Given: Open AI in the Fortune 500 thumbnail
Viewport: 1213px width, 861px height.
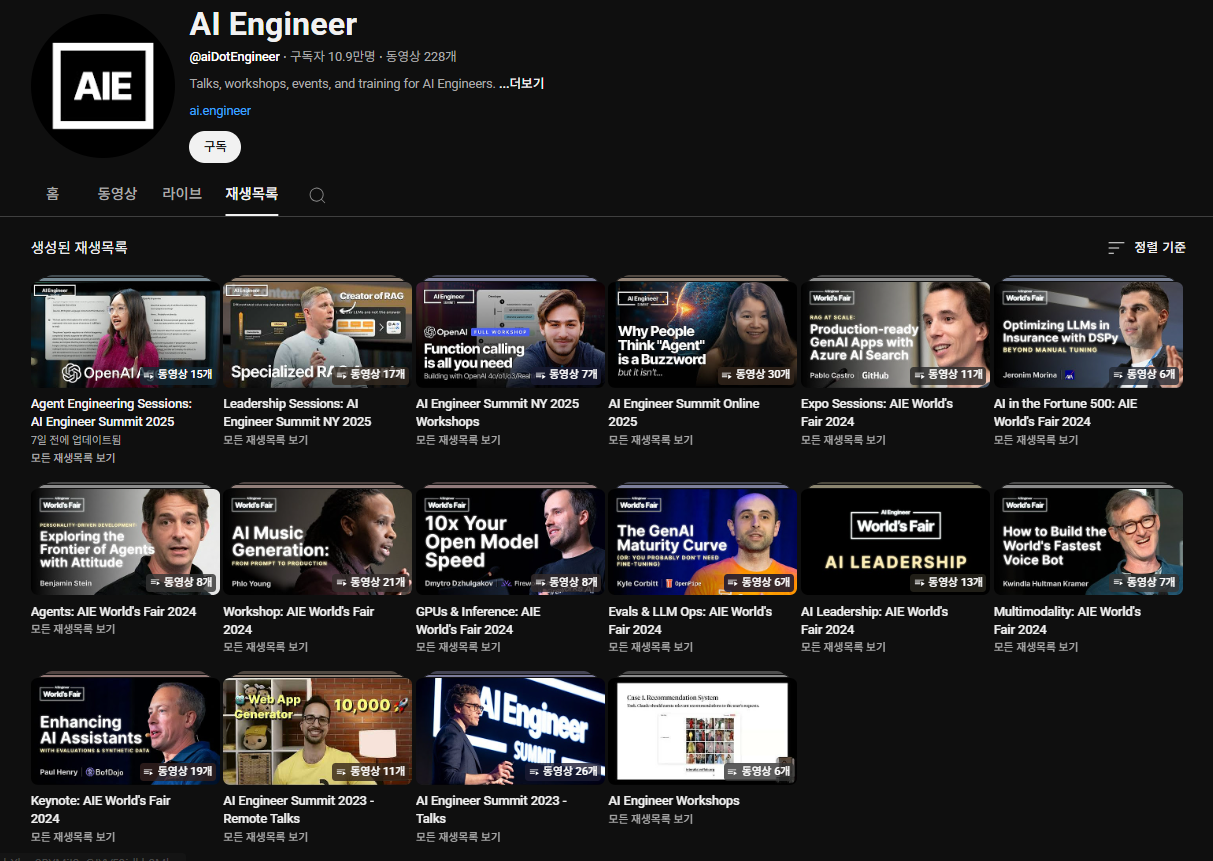Looking at the screenshot, I should pos(1088,335).
